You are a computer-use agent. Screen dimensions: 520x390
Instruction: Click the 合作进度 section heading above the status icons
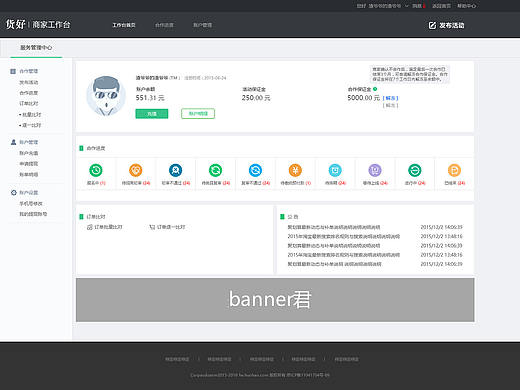[96, 148]
